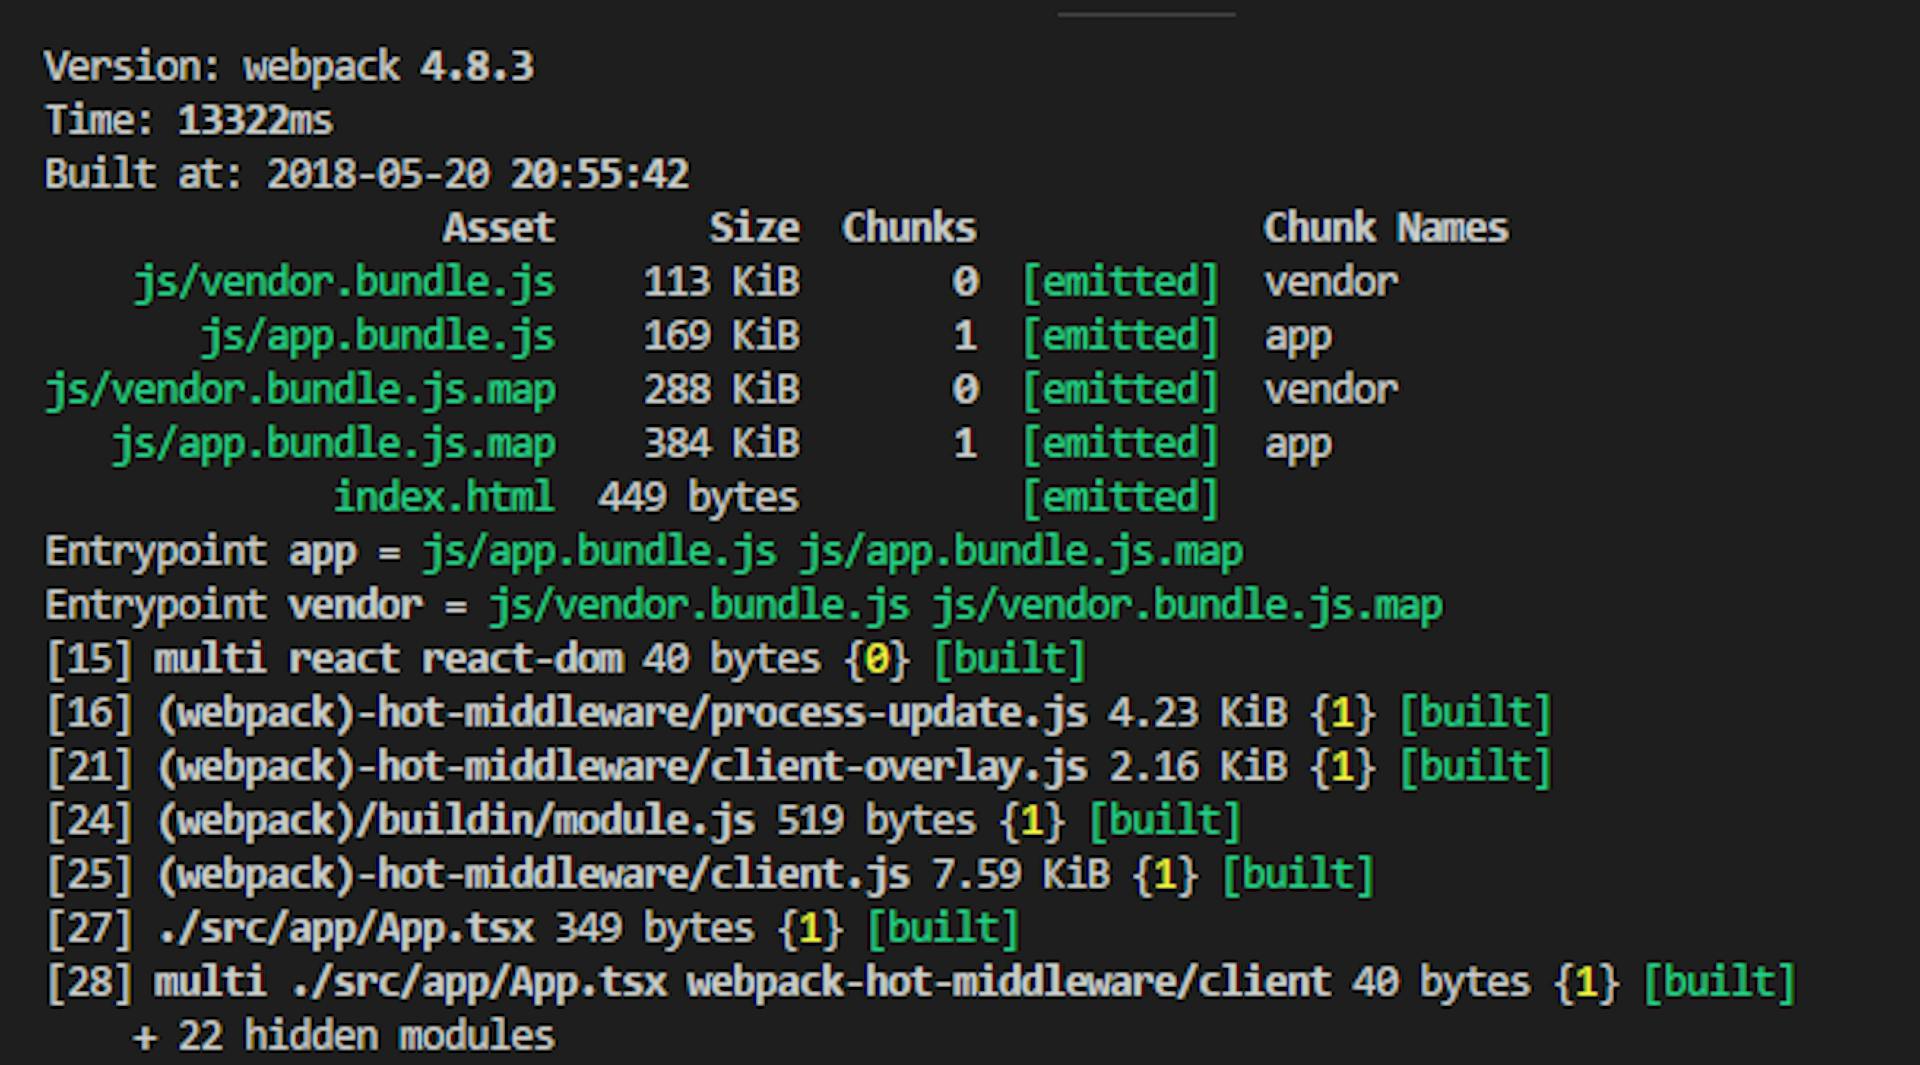Screen dimensions: 1920x1065
Task: Click the (webpack)/buildin/module.js path
Action: 455,822
